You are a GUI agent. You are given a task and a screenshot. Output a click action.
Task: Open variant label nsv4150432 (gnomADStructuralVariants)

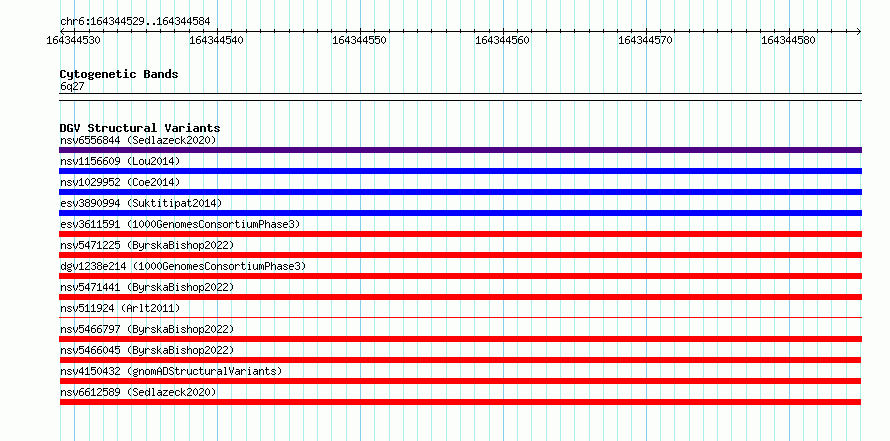tap(171, 371)
